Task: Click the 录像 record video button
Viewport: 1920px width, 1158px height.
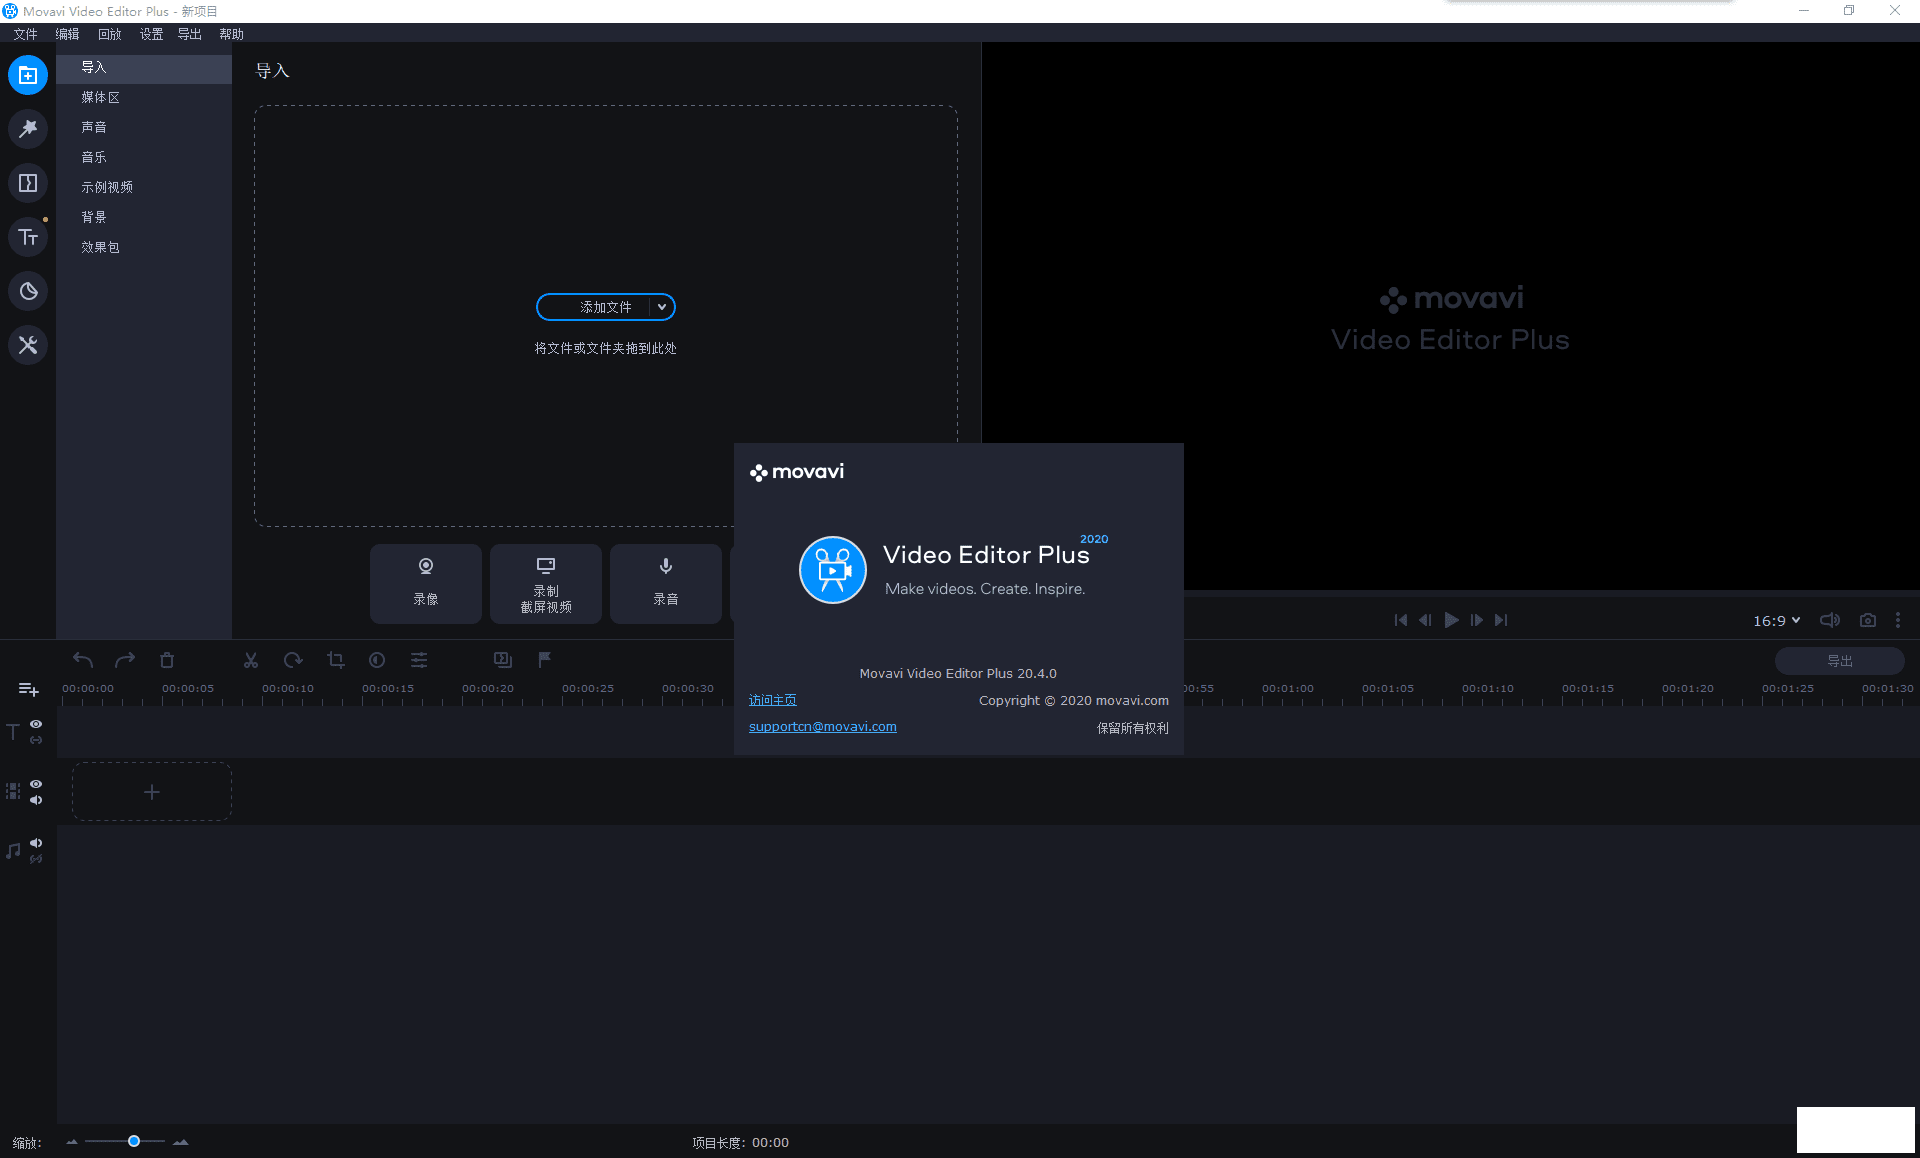Action: (426, 583)
